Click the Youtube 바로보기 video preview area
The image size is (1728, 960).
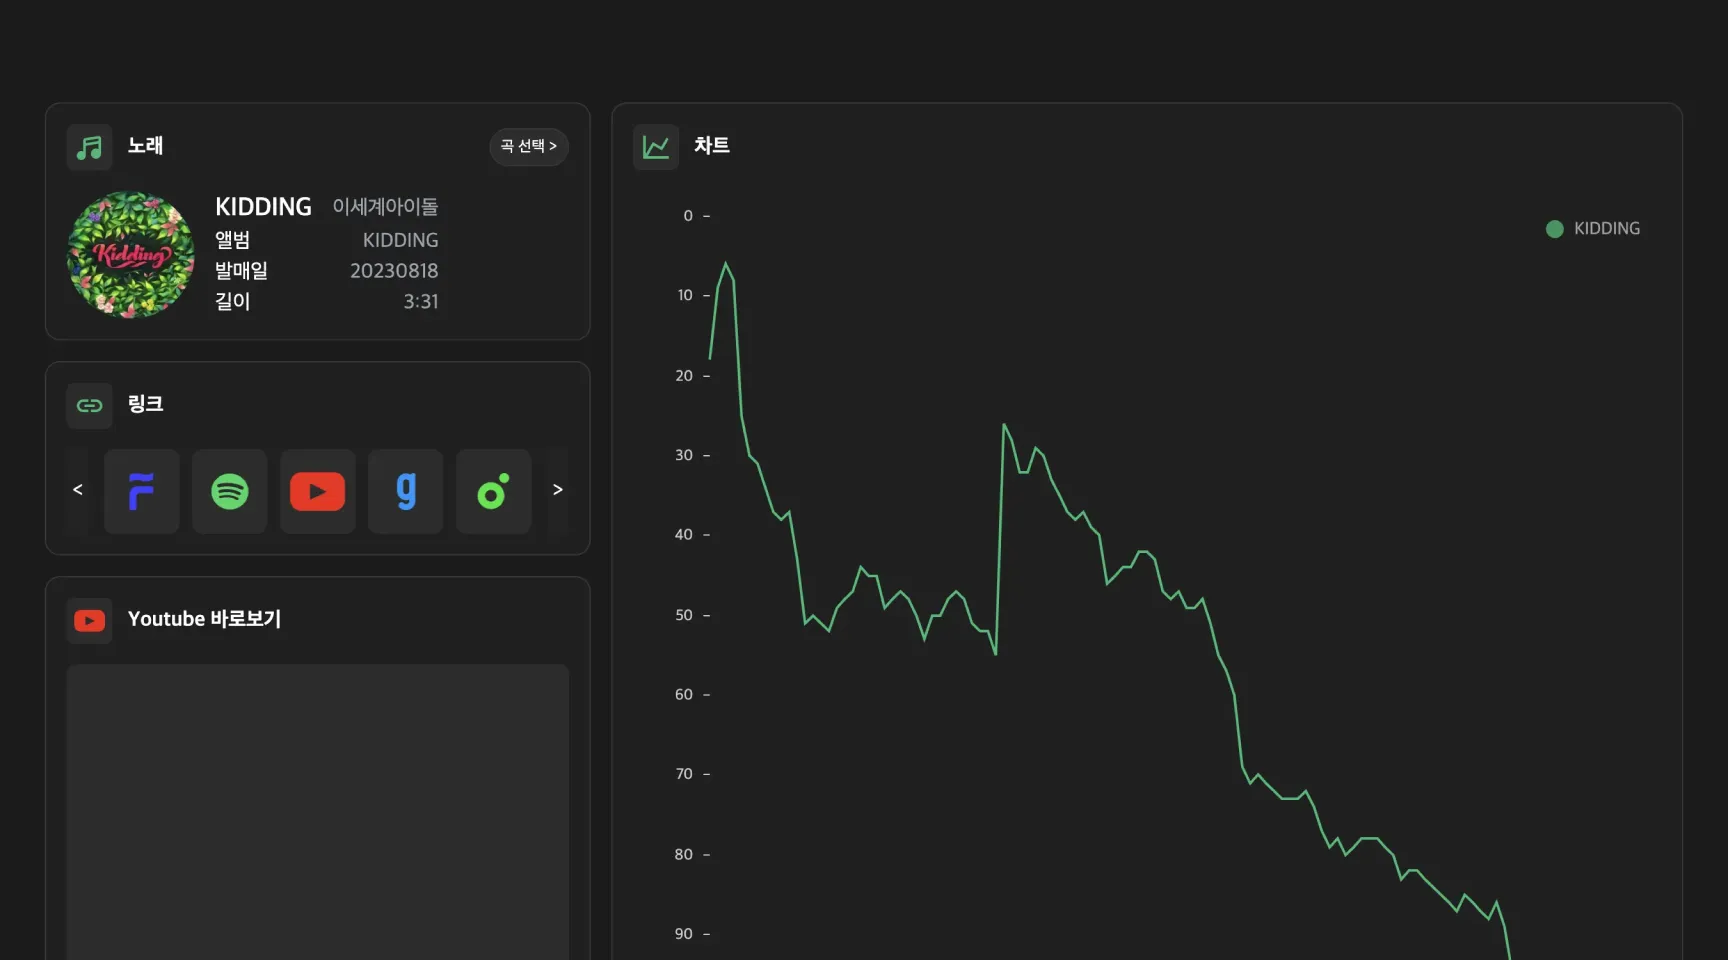(x=318, y=812)
